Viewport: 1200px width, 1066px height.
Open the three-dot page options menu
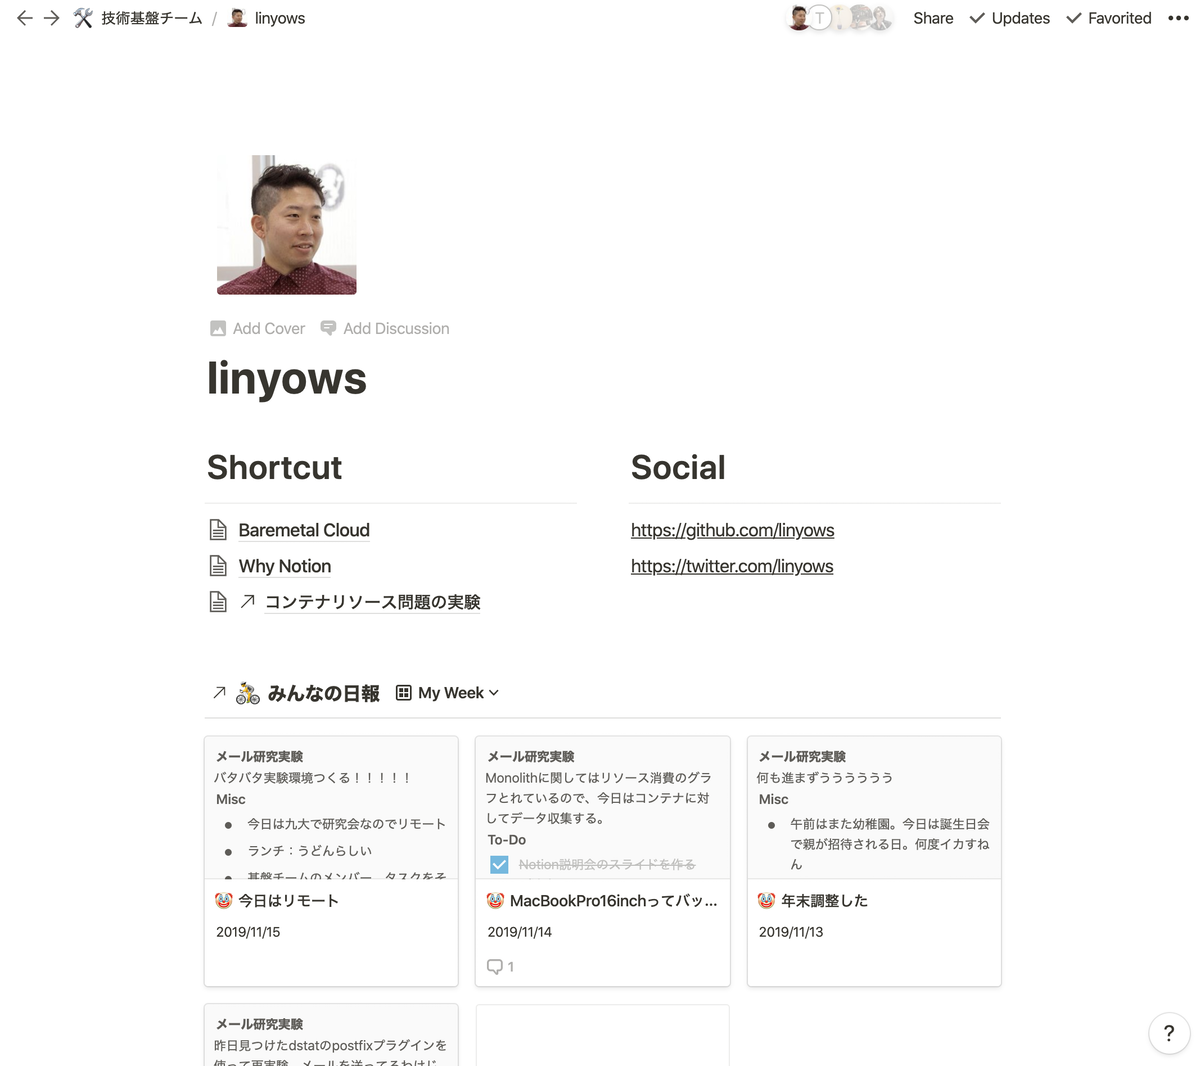click(x=1178, y=18)
